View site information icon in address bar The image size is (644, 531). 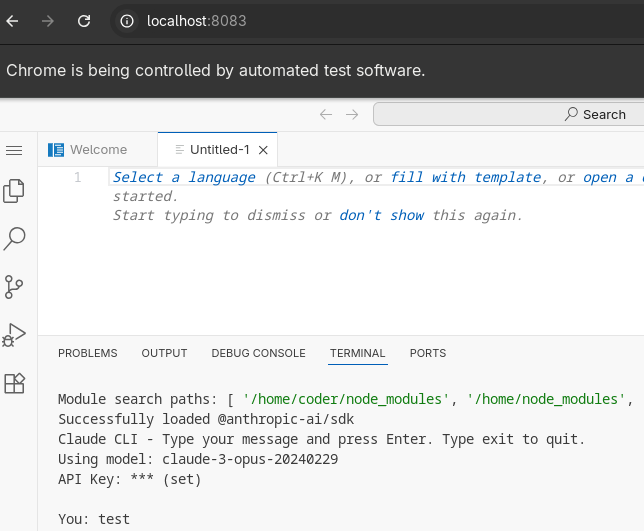127,21
